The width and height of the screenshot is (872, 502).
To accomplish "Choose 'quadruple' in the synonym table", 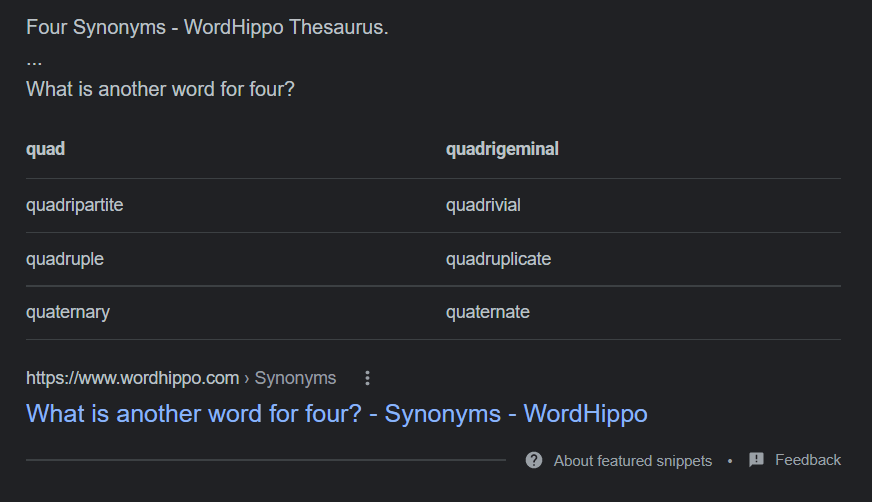I will coord(65,259).
